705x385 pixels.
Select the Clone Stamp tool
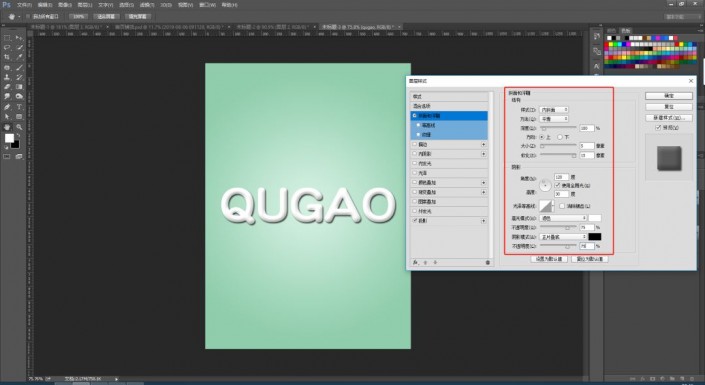coord(7,77)
